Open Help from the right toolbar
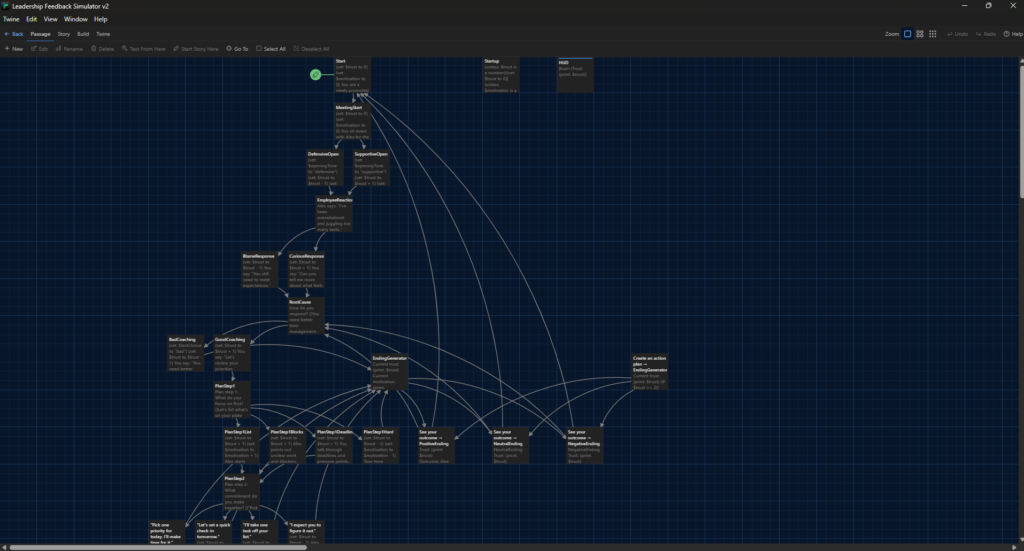 tap(1013, 34)
